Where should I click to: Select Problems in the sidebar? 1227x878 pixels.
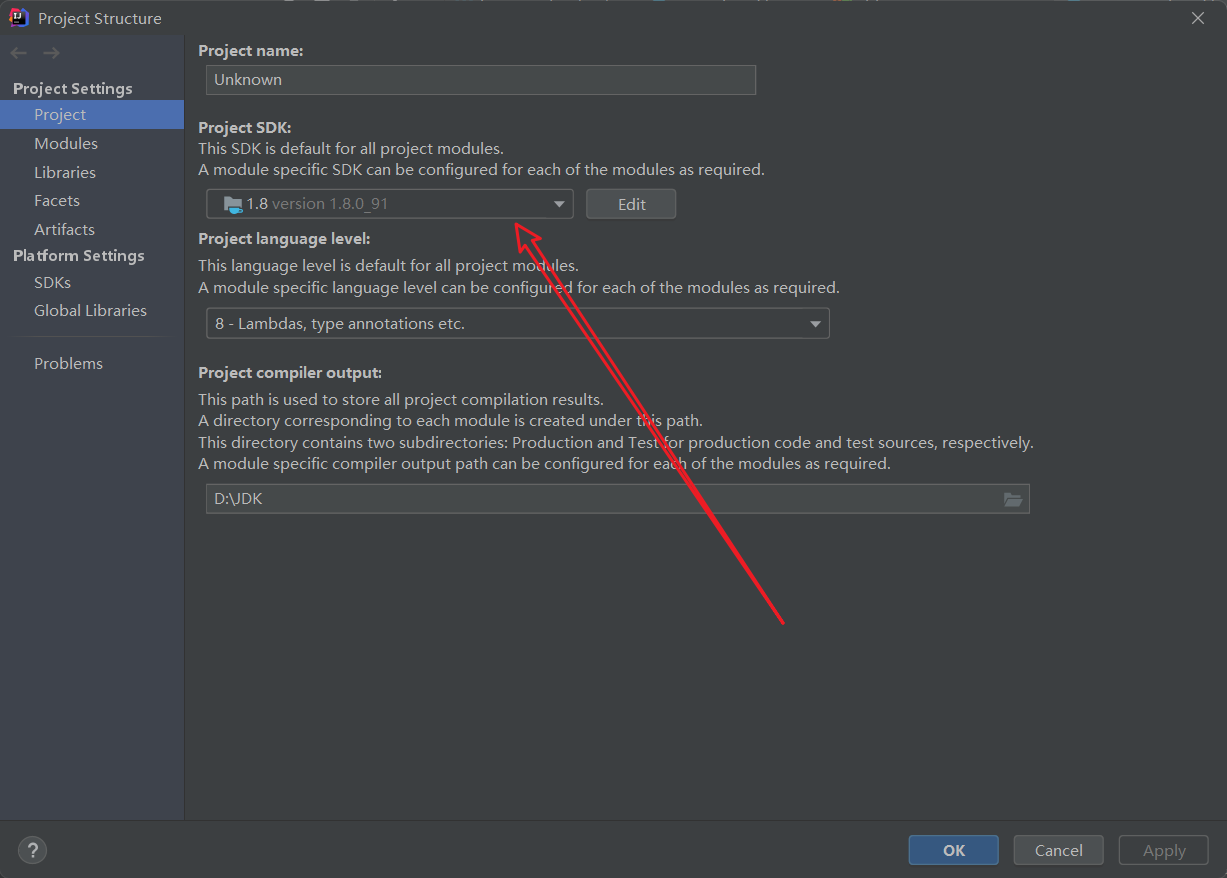[x=68, y=363]
